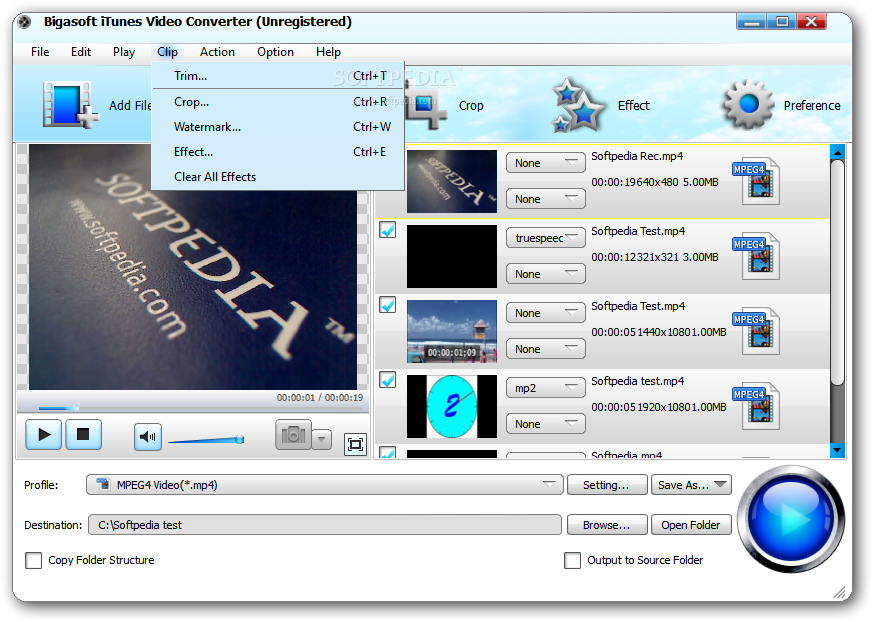Start conversion with the big blue button

coord(791,518)
